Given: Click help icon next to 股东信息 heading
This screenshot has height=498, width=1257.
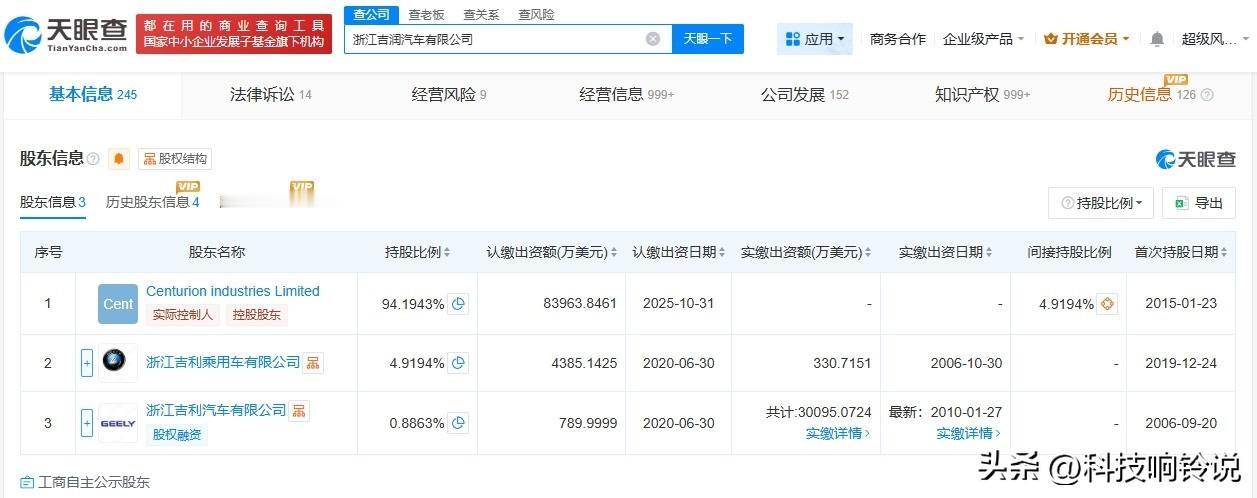Looking at the screenshot, I should (x=93, y=159).
